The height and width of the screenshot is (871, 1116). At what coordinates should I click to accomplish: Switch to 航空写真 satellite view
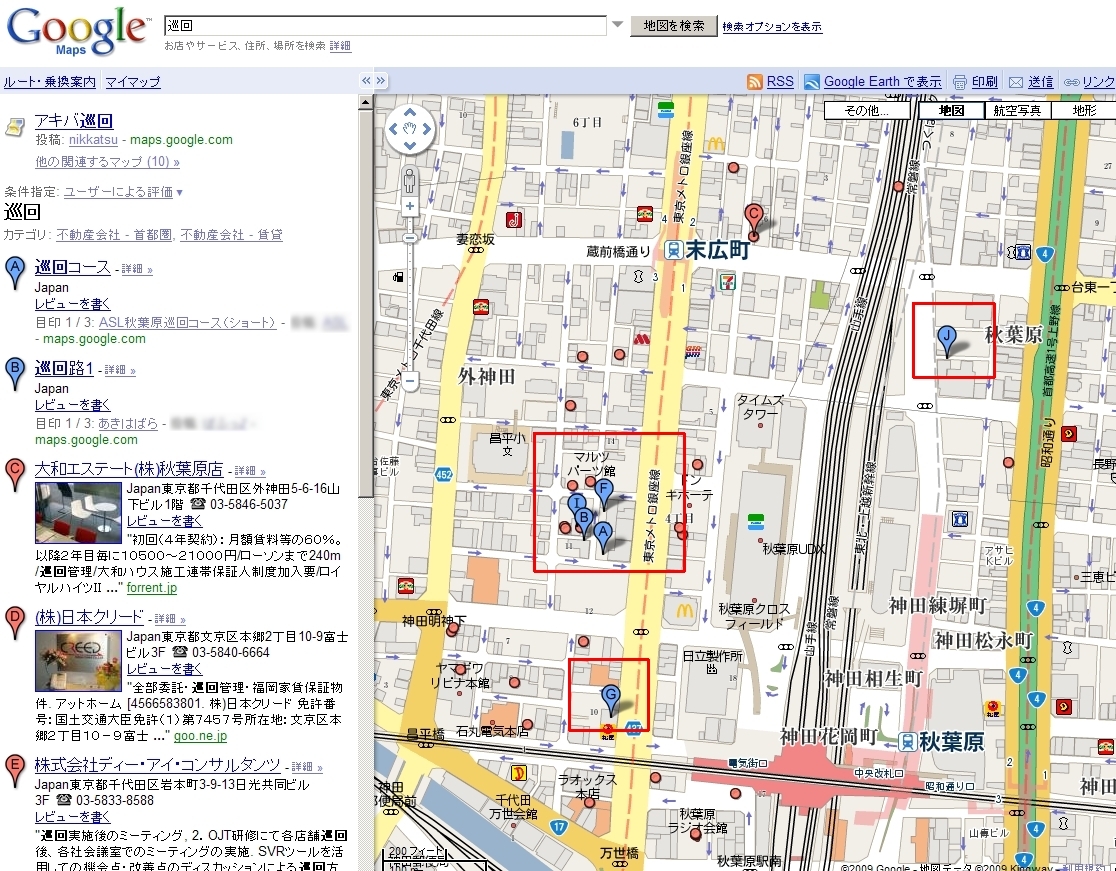click(x=1017, y=110)
